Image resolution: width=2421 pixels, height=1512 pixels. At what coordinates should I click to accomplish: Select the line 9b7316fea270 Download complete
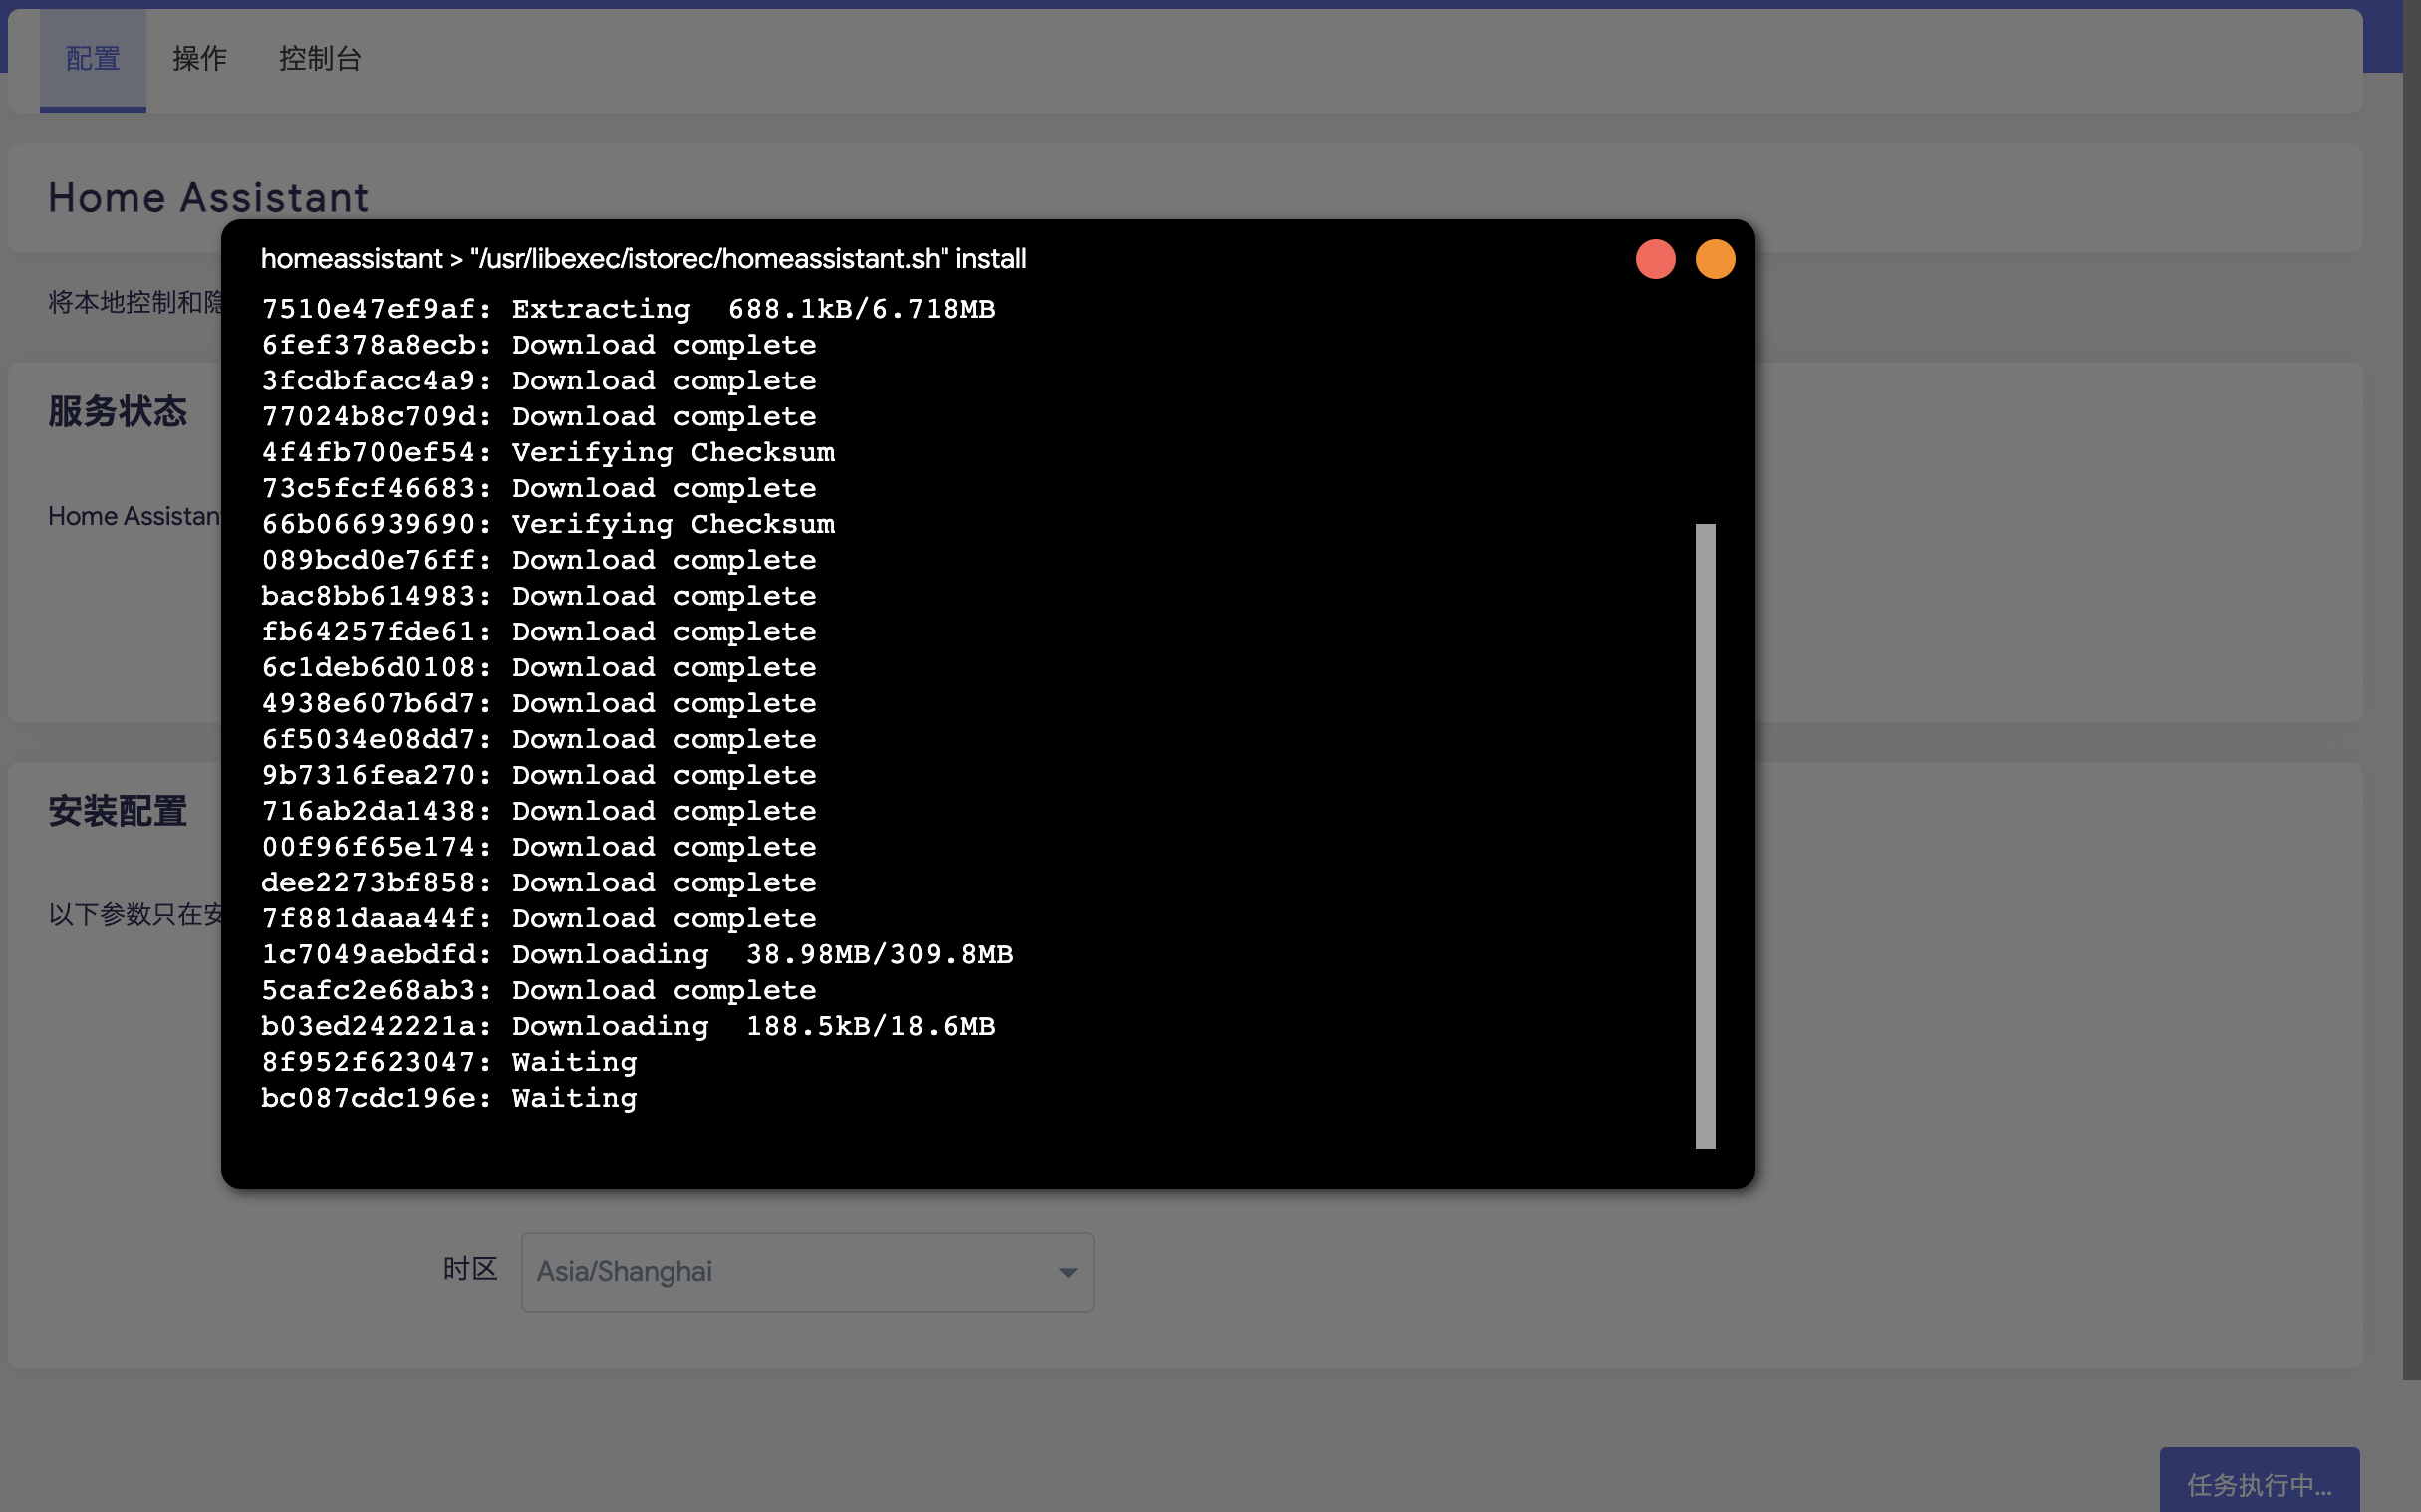[x=538, y=776]
